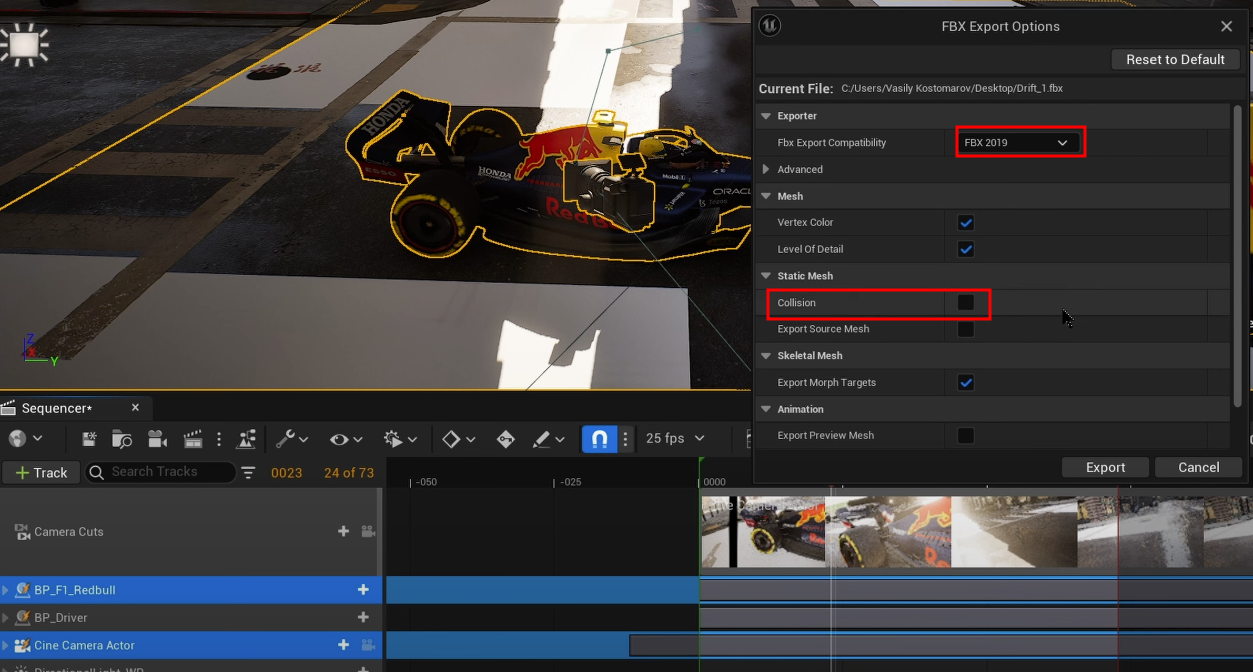
Task: Open the eye view options menu
Action: pos(346,438)
